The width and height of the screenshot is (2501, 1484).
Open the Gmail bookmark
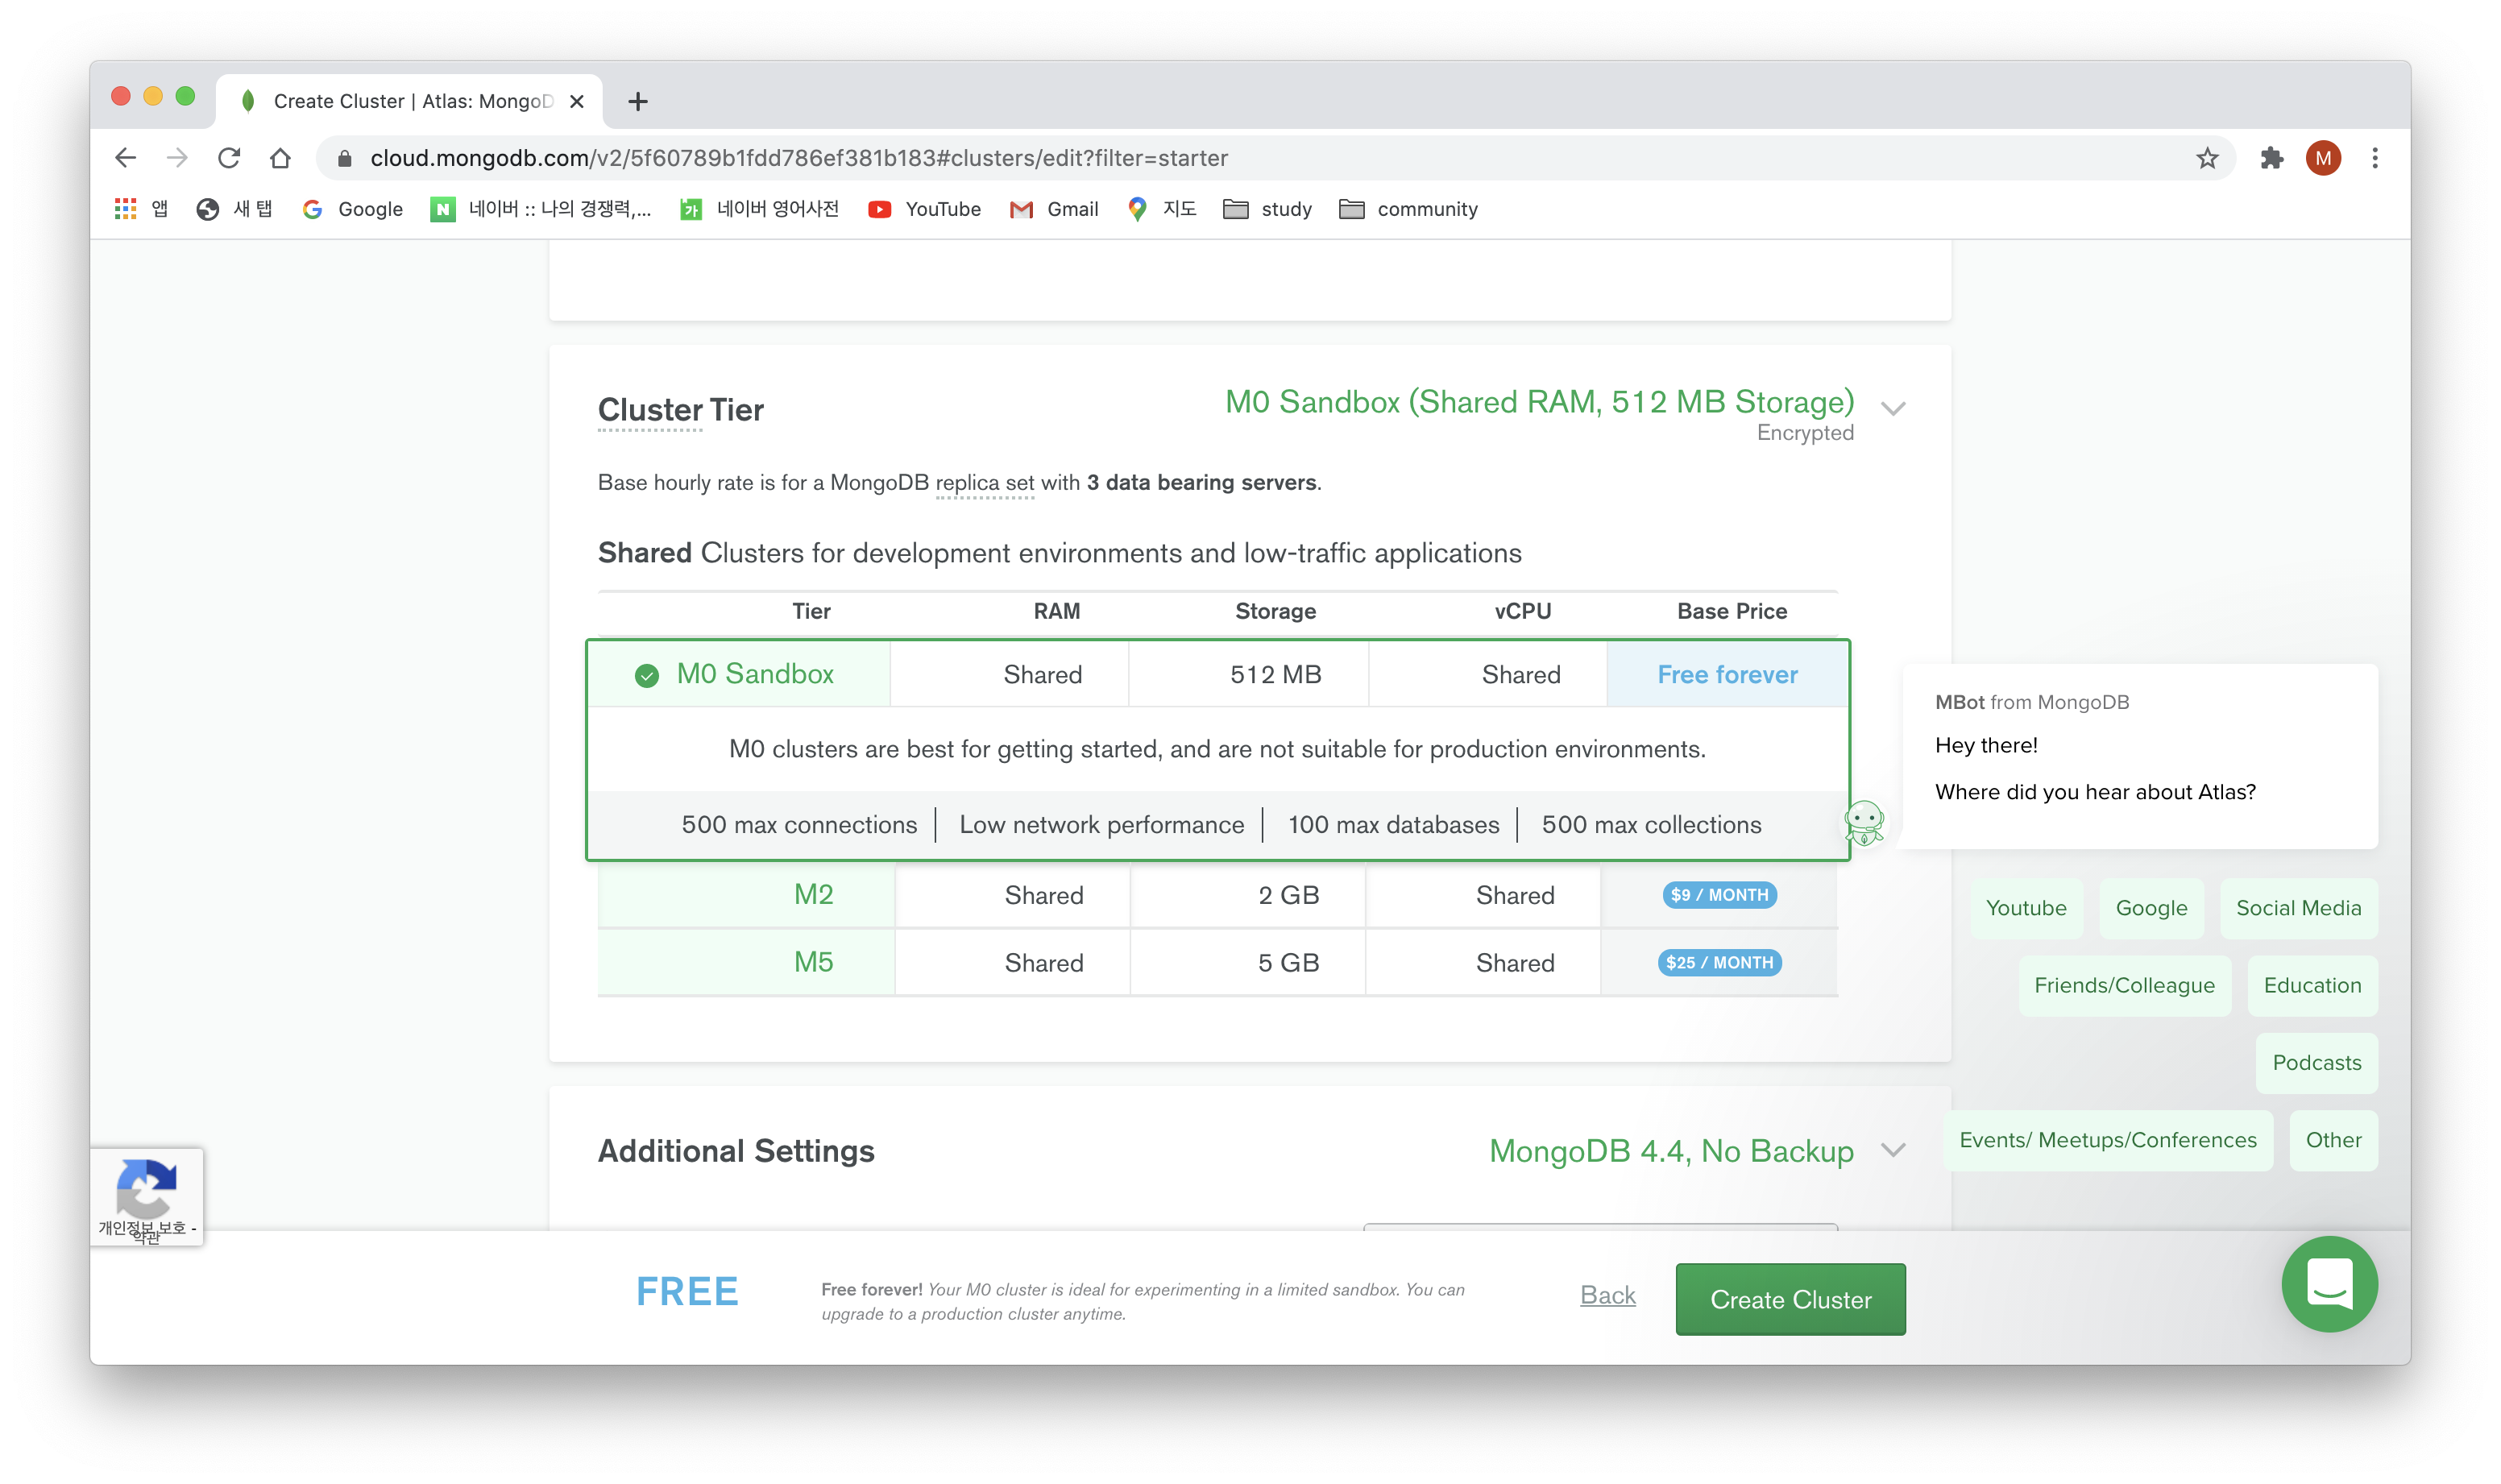(1054, 209)
